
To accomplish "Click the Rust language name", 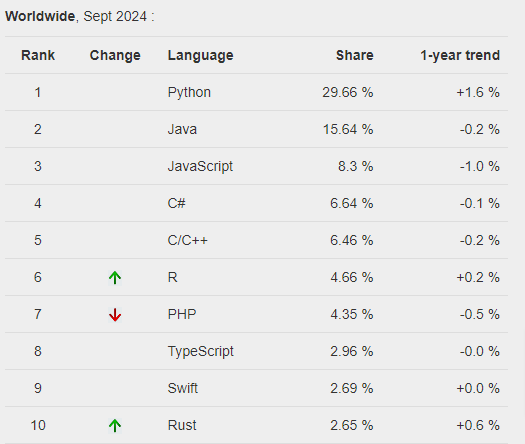I will point(182,425).
